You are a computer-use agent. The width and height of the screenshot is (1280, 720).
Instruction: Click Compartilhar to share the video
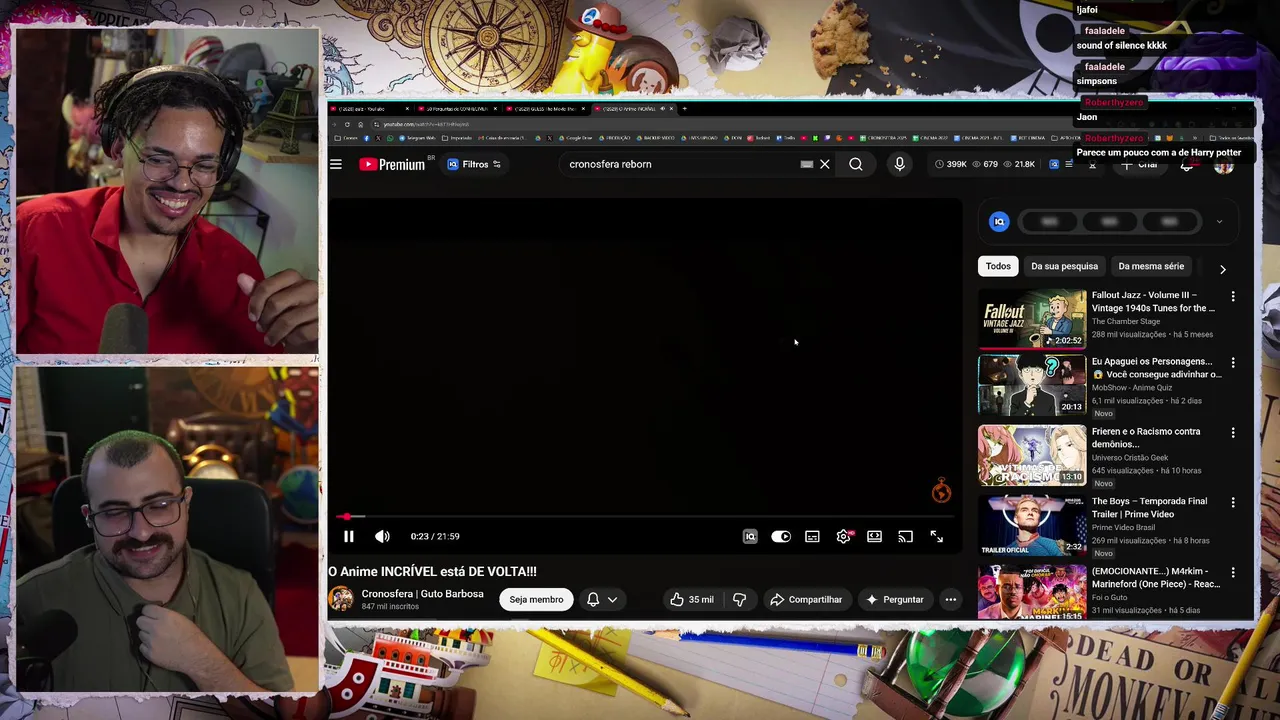806,599
